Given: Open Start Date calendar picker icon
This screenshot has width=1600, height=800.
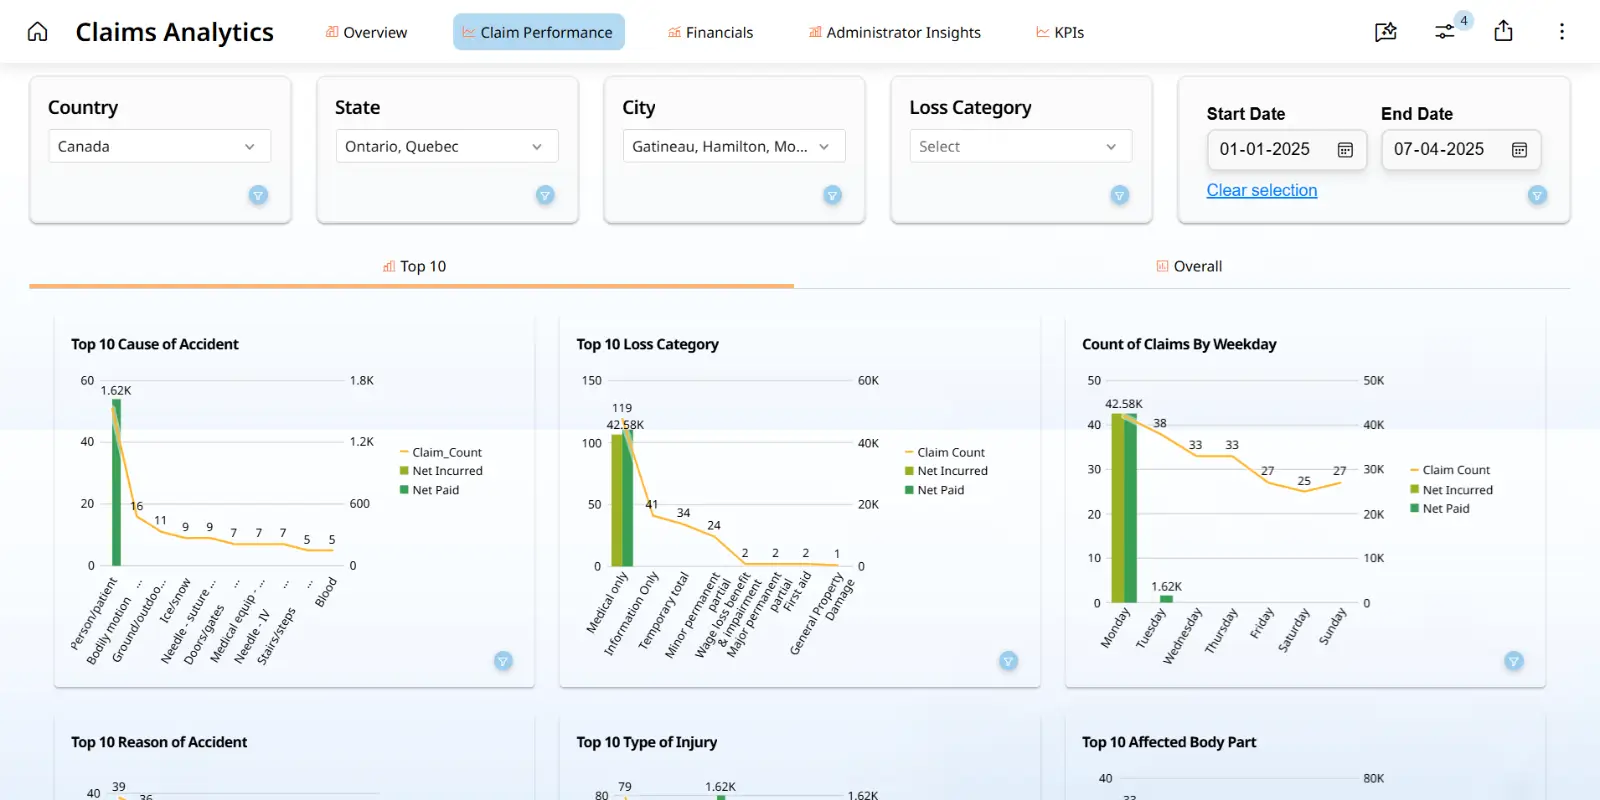Looking at the screenshot, I should (1345, 150).
